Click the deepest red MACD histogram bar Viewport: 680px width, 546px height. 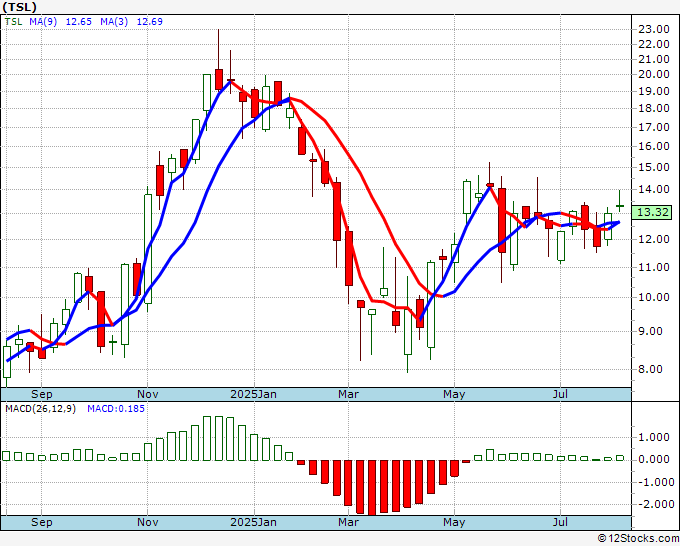[372, 487]
